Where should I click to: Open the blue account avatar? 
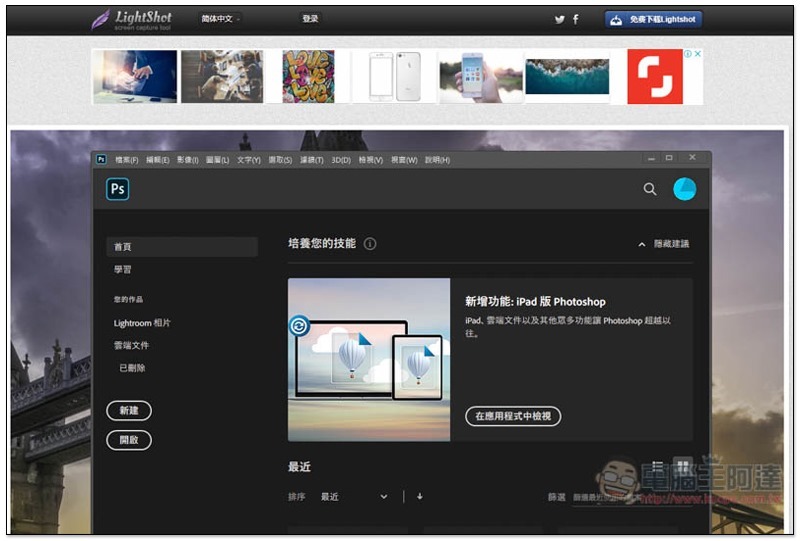[x=684, y=189]
